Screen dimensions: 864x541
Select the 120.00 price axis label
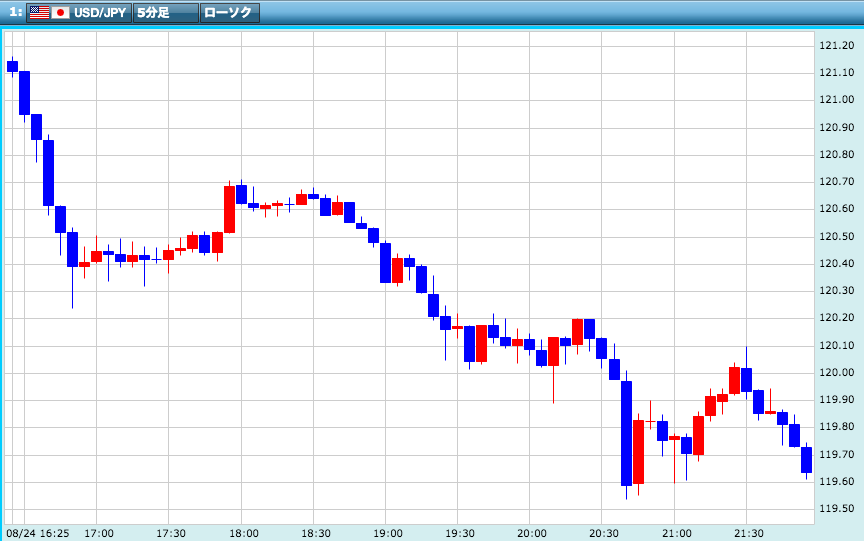(x=836, y=372)
